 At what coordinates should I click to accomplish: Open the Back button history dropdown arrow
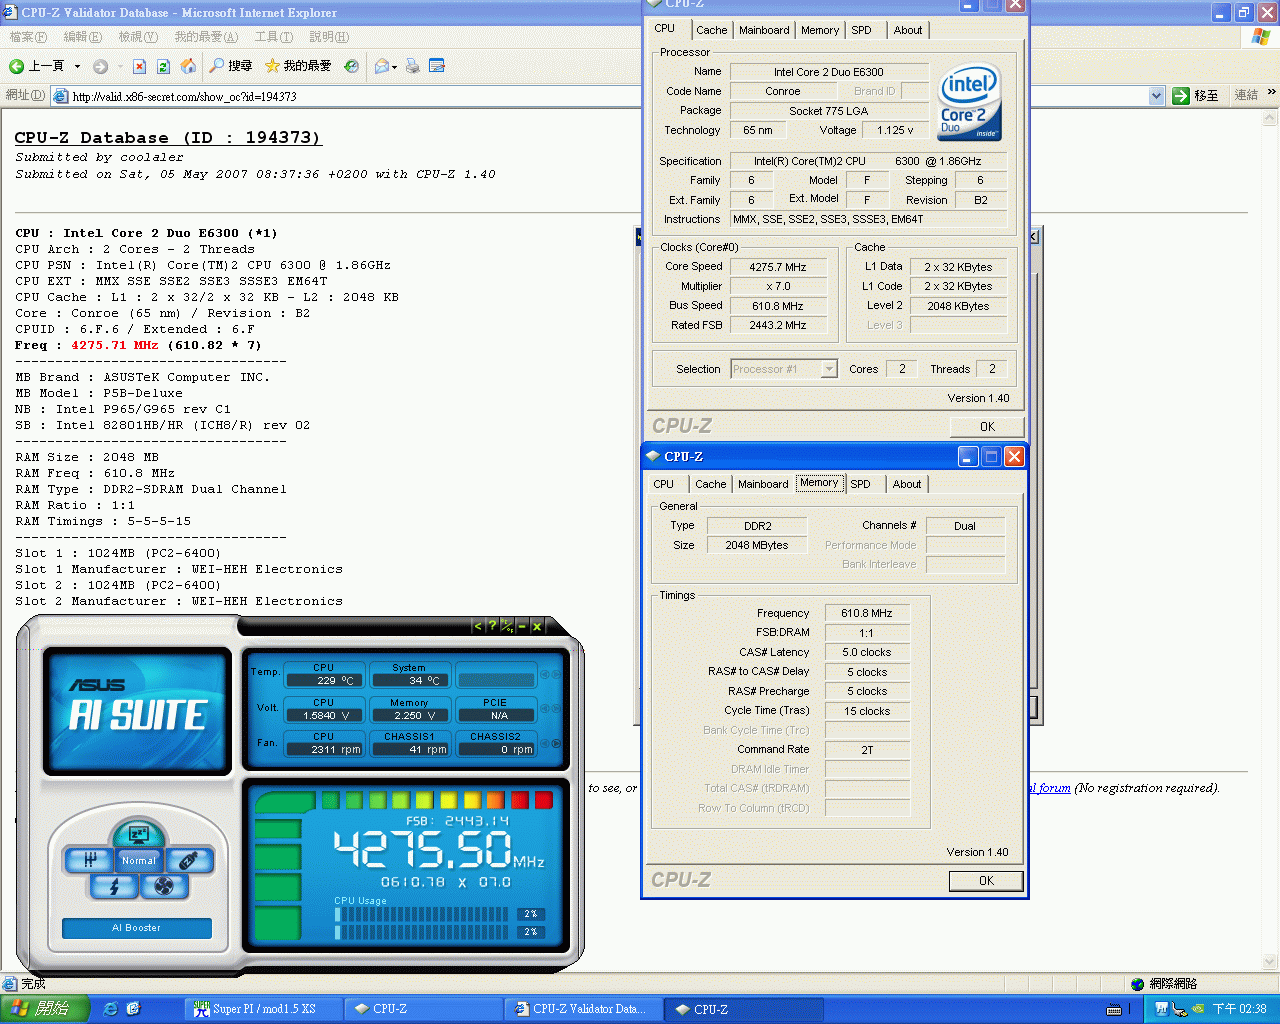(77, 66)
